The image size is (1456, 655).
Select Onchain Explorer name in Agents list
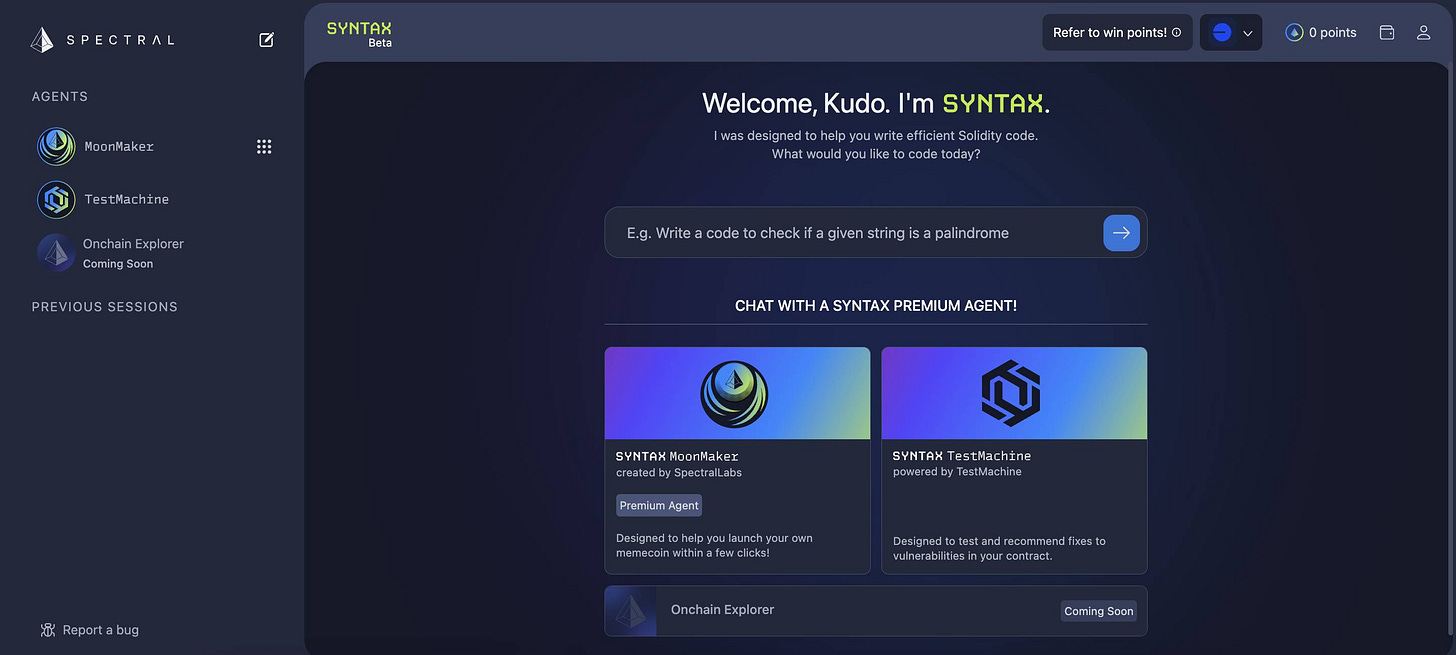[133, 243]
